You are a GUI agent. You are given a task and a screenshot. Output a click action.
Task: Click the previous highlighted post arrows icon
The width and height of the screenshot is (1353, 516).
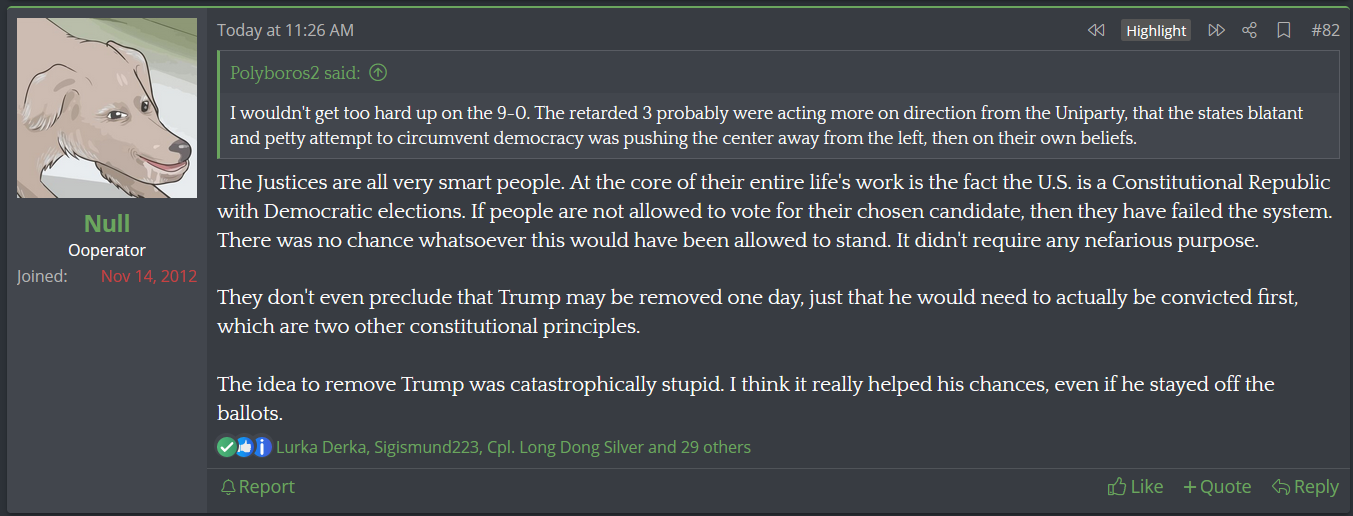click(x=1096, y=31)
